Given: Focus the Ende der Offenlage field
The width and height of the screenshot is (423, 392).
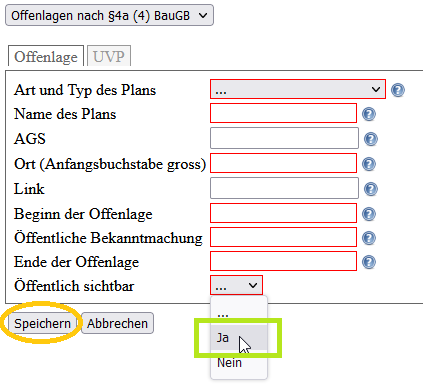Looking at the screenshot, I should 283,261.
